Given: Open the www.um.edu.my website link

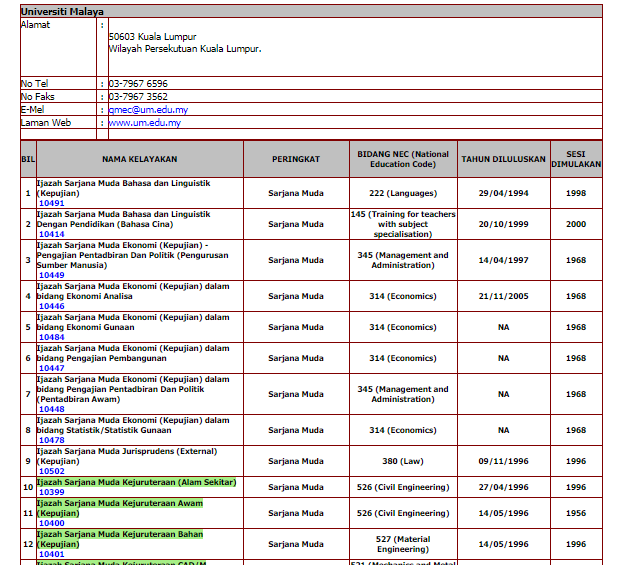Looking at the screenshot, I should 144,123.
